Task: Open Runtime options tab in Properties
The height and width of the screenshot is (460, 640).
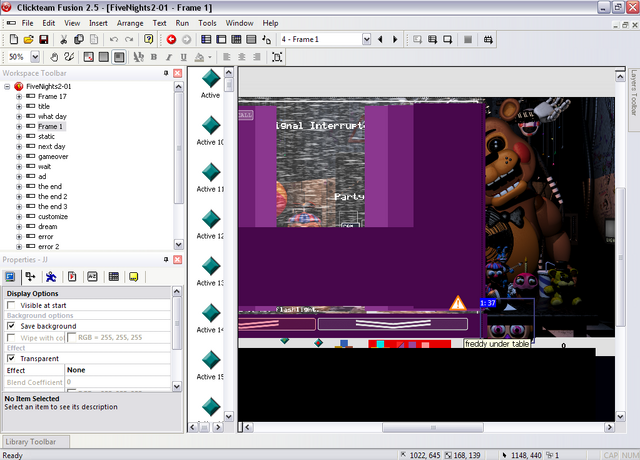Action: [72, 277]
